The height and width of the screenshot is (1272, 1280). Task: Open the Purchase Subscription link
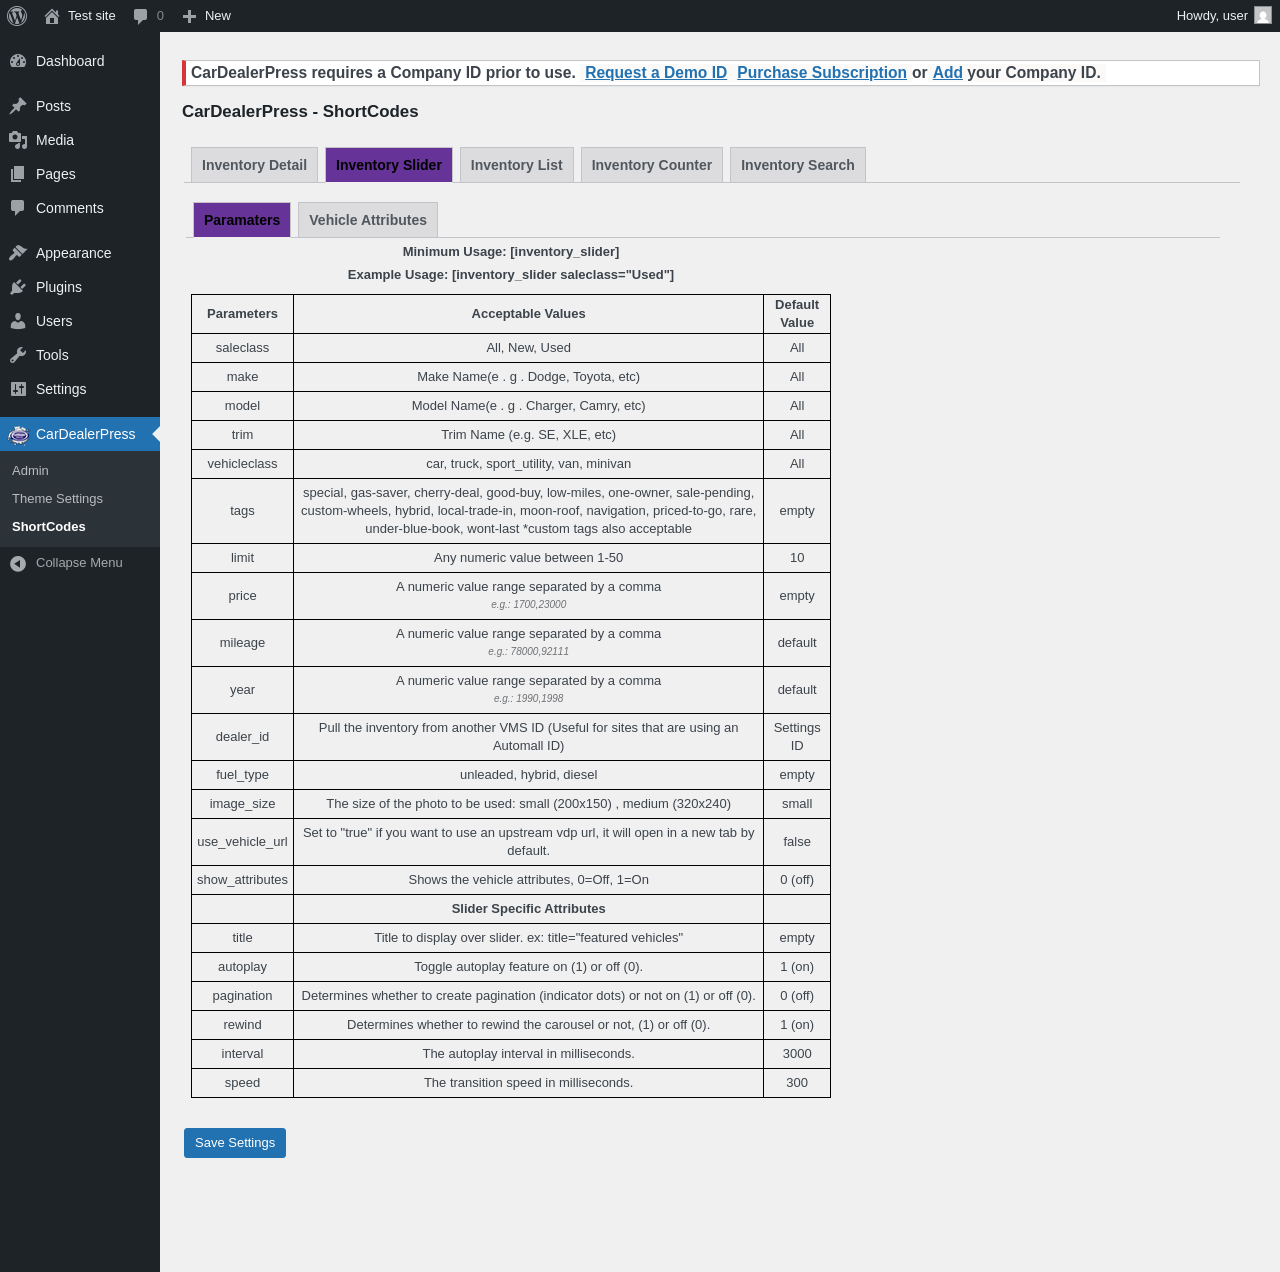pyautogui.click(x=822, y=73)
